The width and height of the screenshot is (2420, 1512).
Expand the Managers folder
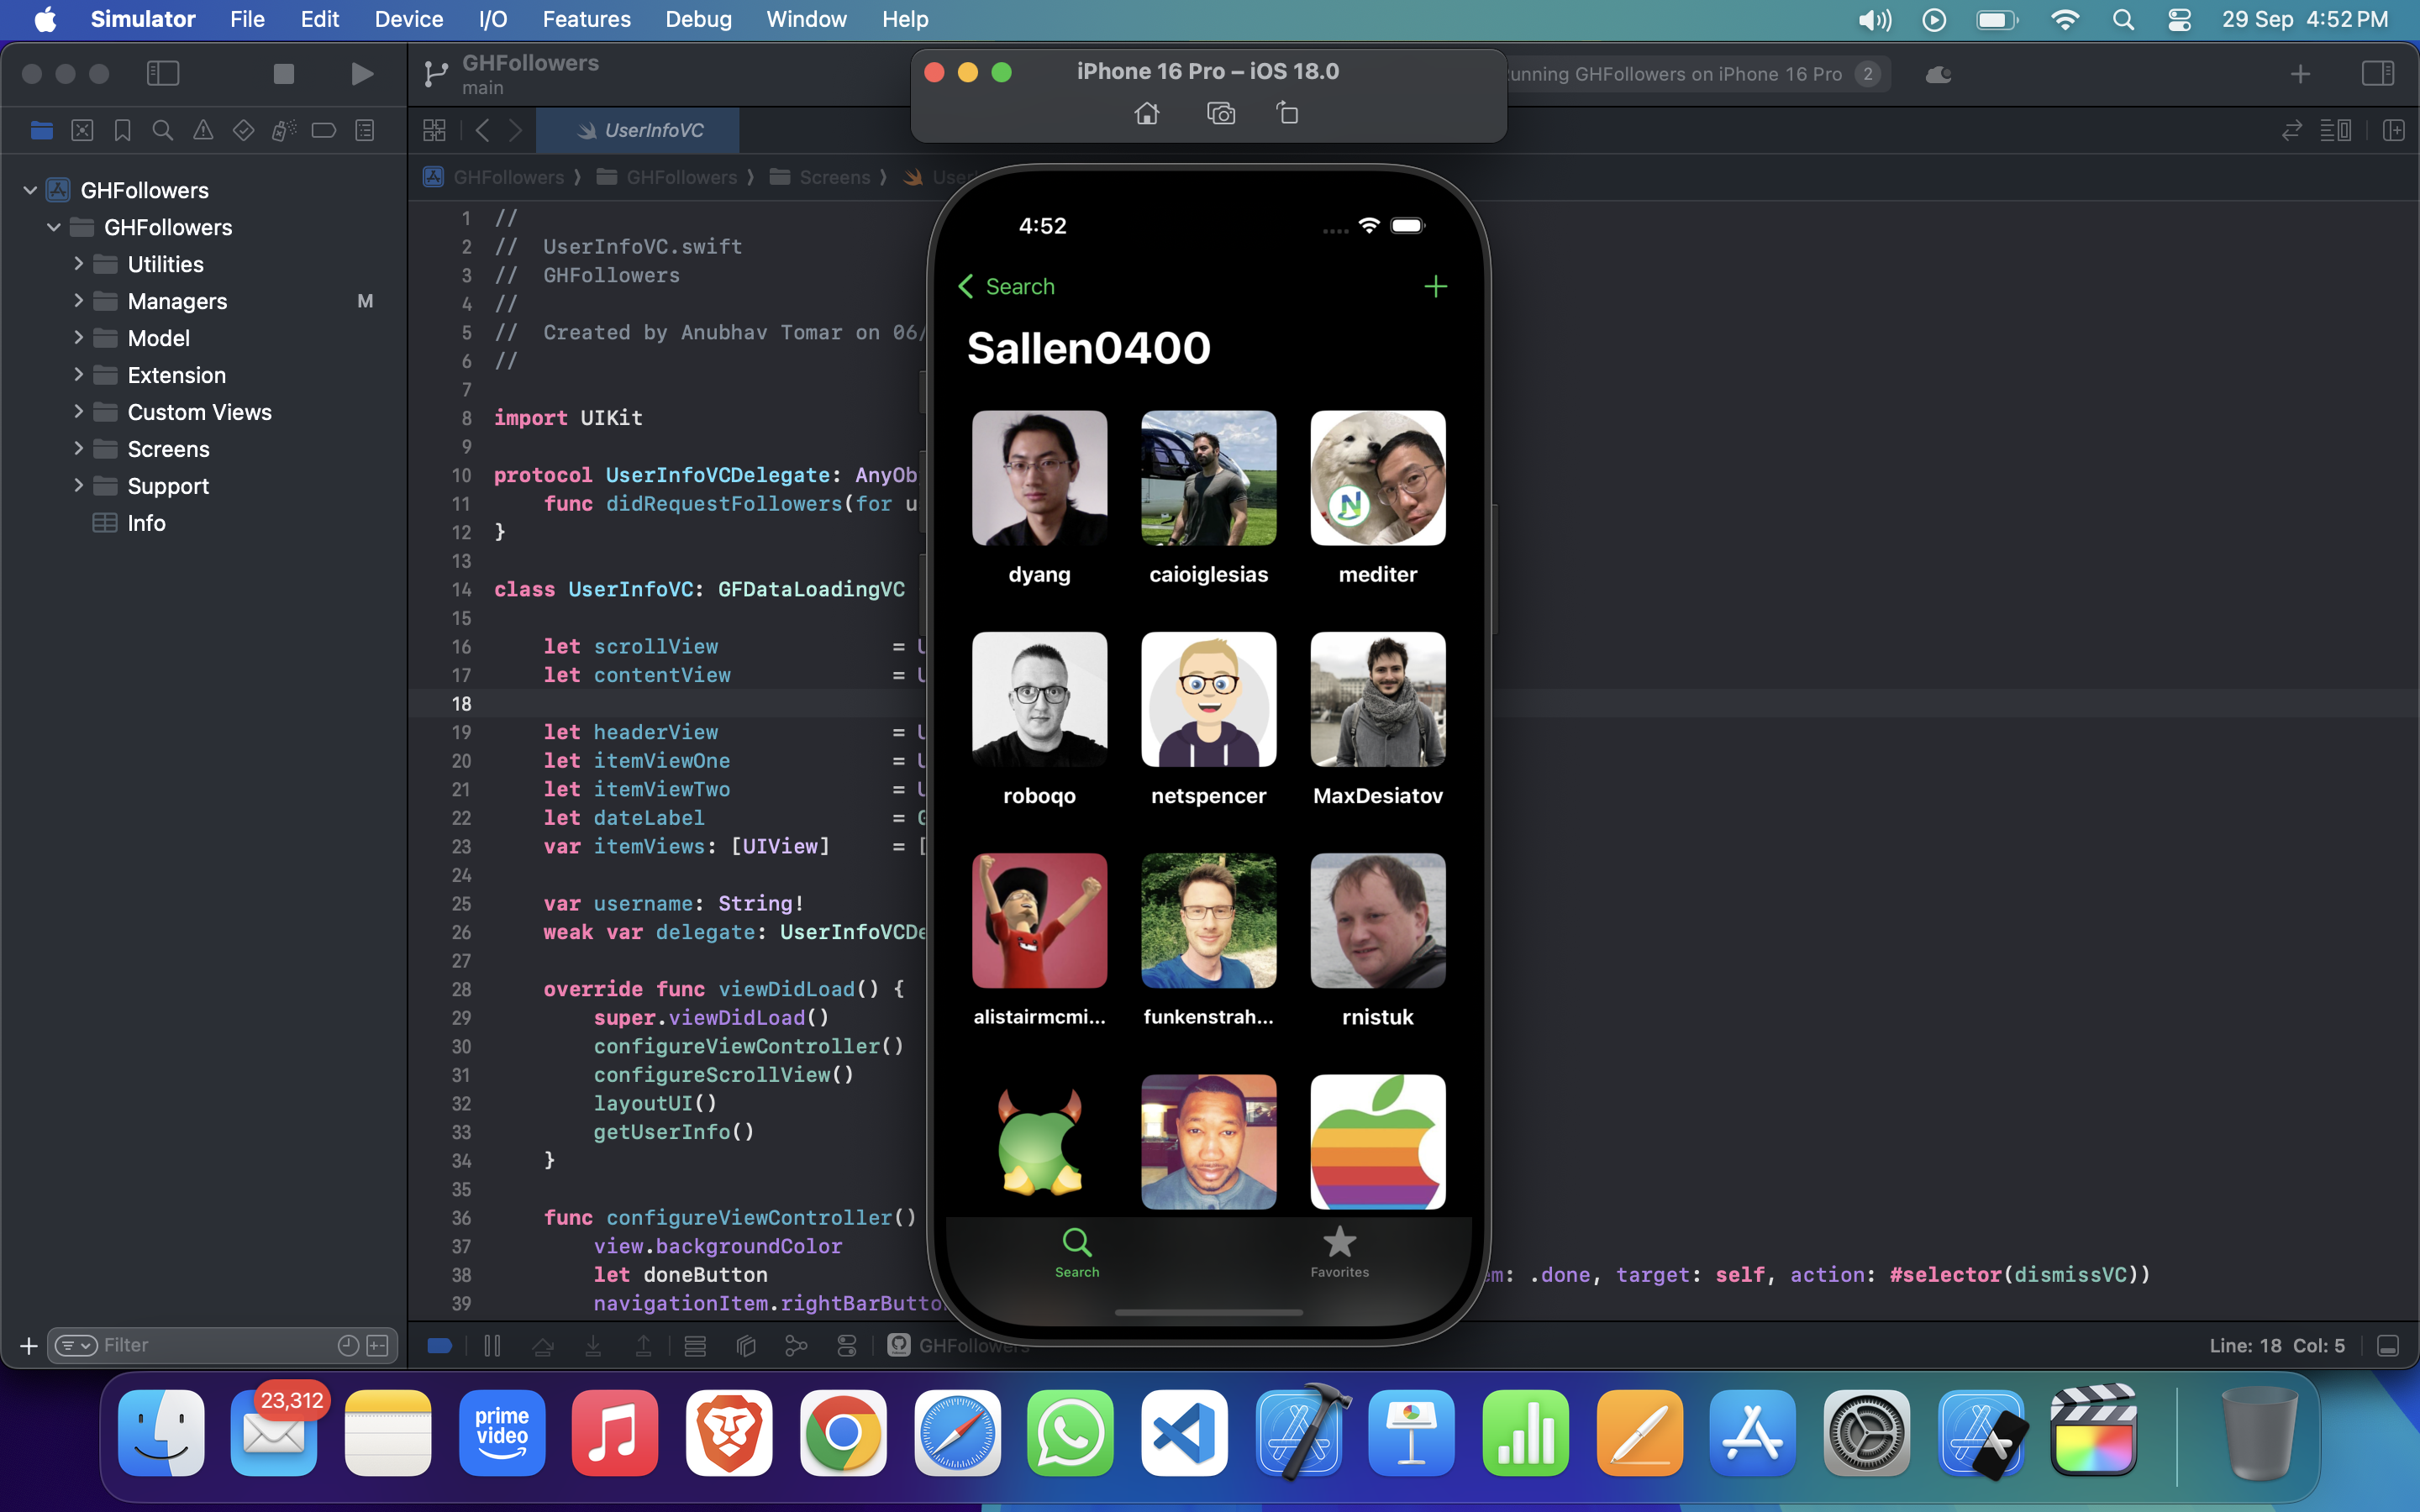79,301
